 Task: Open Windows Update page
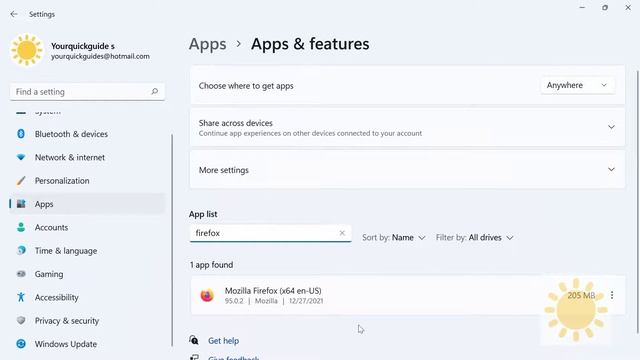[88, 344]
